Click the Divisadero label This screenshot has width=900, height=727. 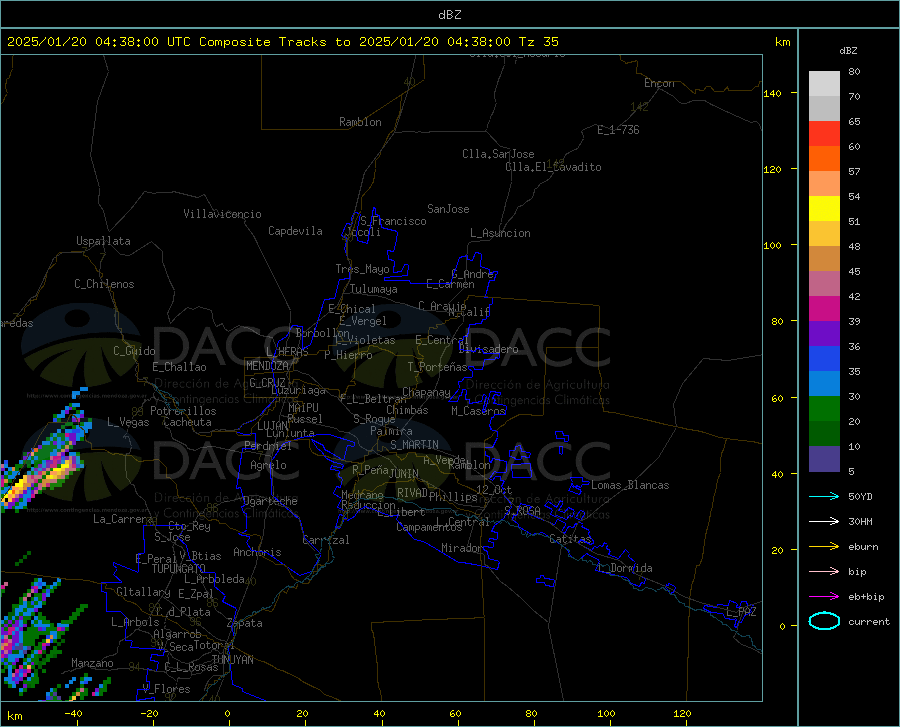click(x=488, y=349)
